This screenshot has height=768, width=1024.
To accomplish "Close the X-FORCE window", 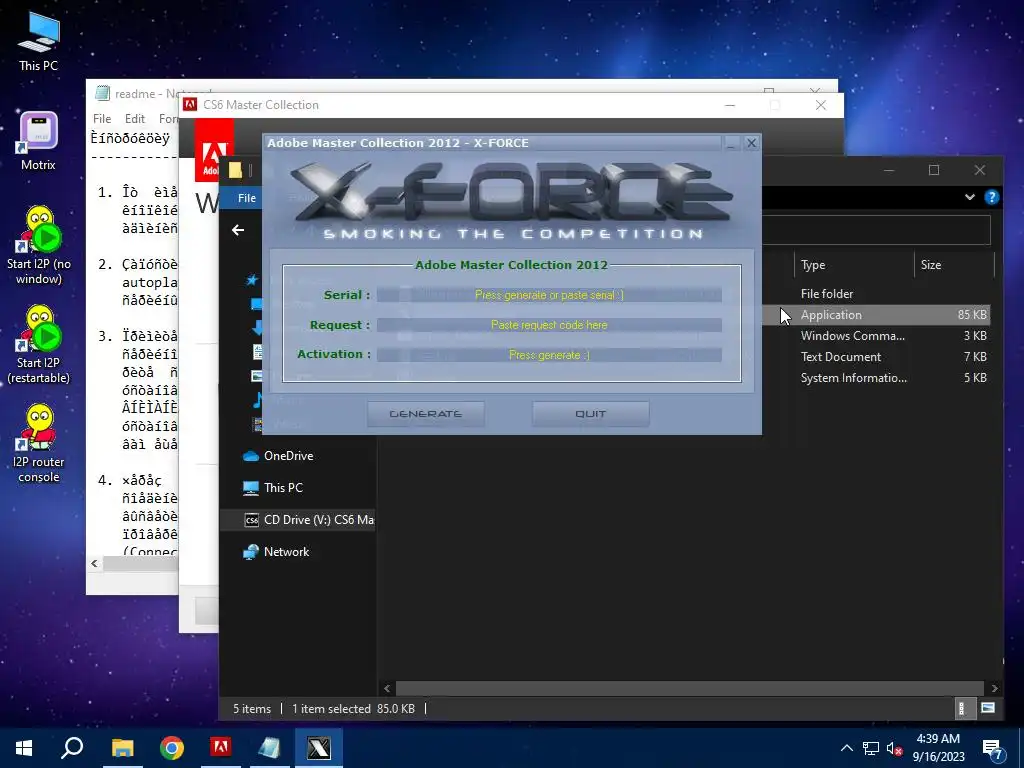I will click(752, 143).
